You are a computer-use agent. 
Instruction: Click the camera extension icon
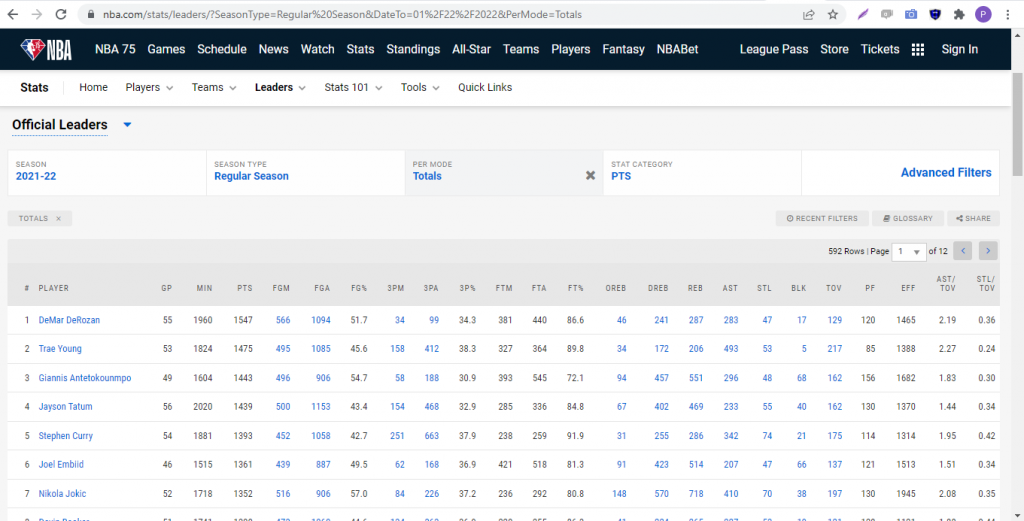[911, 14]
